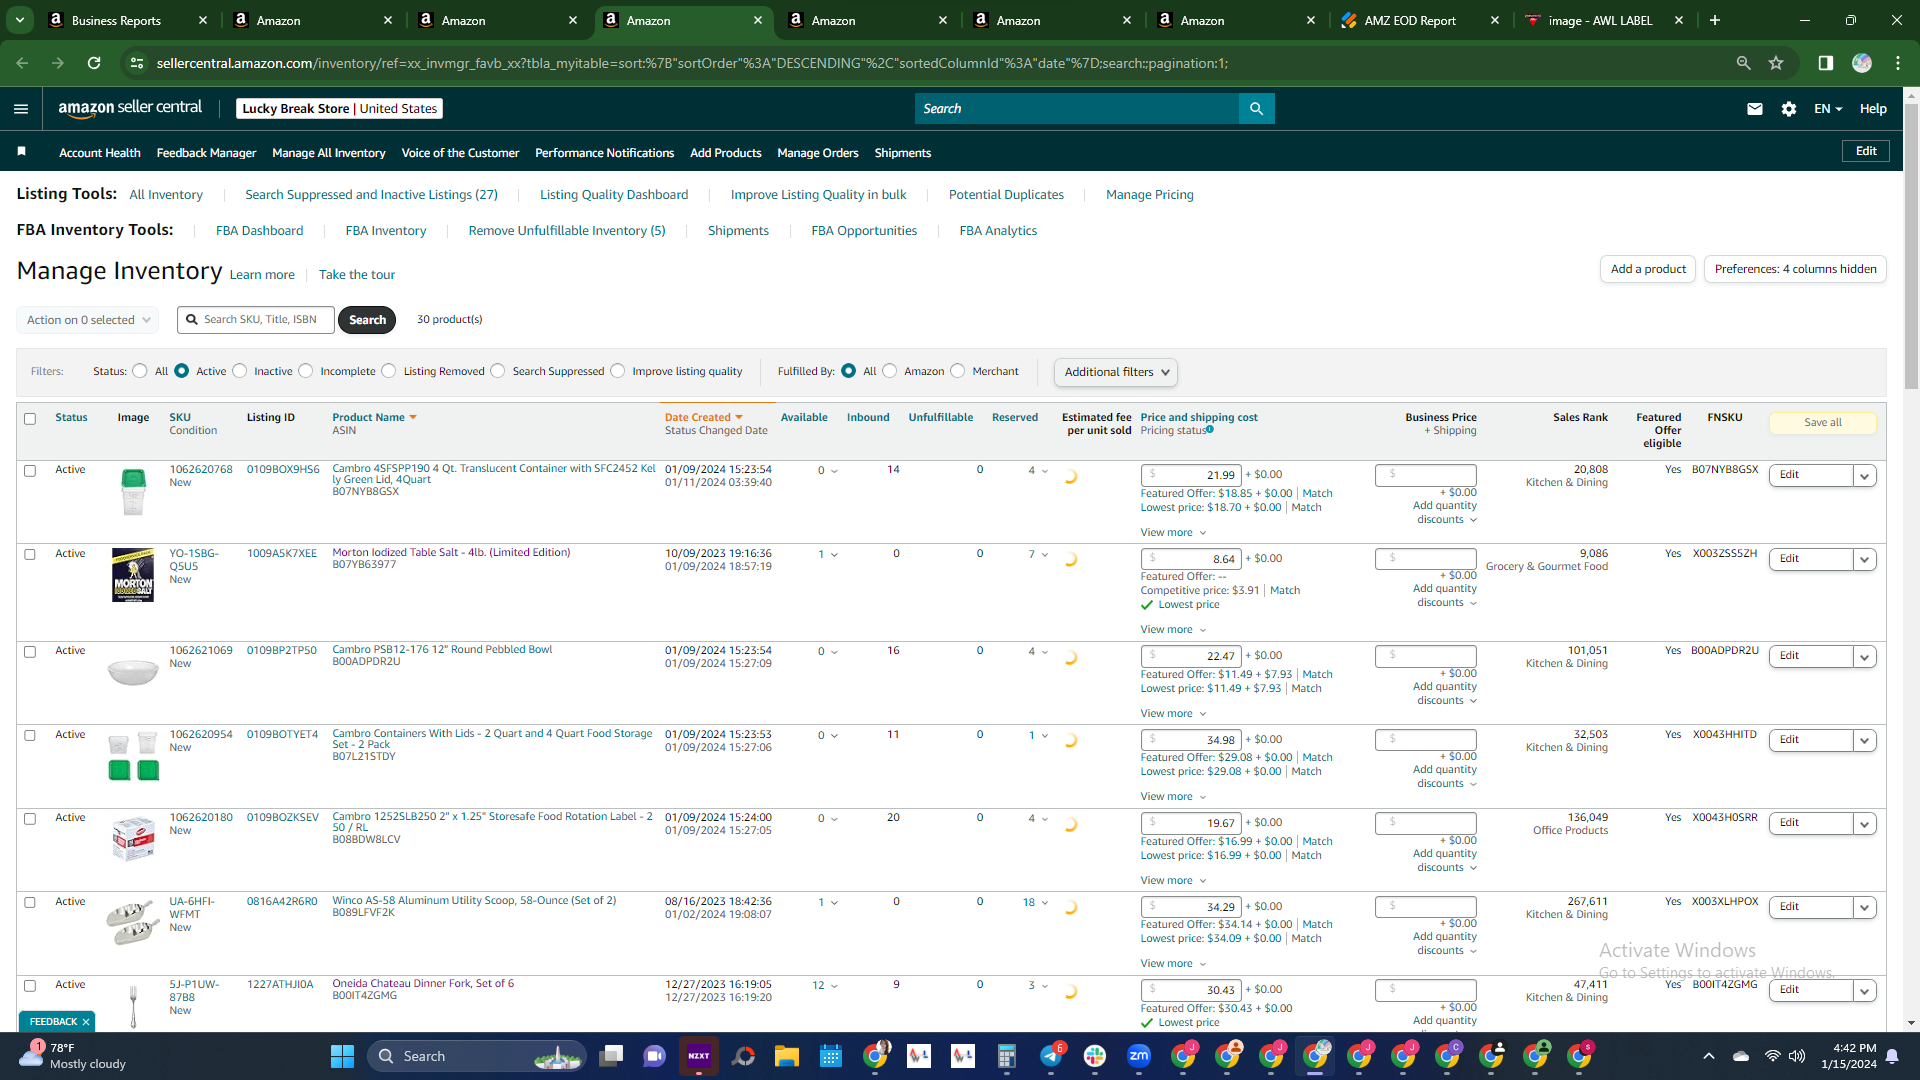This screenshot has width=1920, height=1080.
Task: Expand View more for Cambro PSB12-176 bowl row
Action: 1173,713
